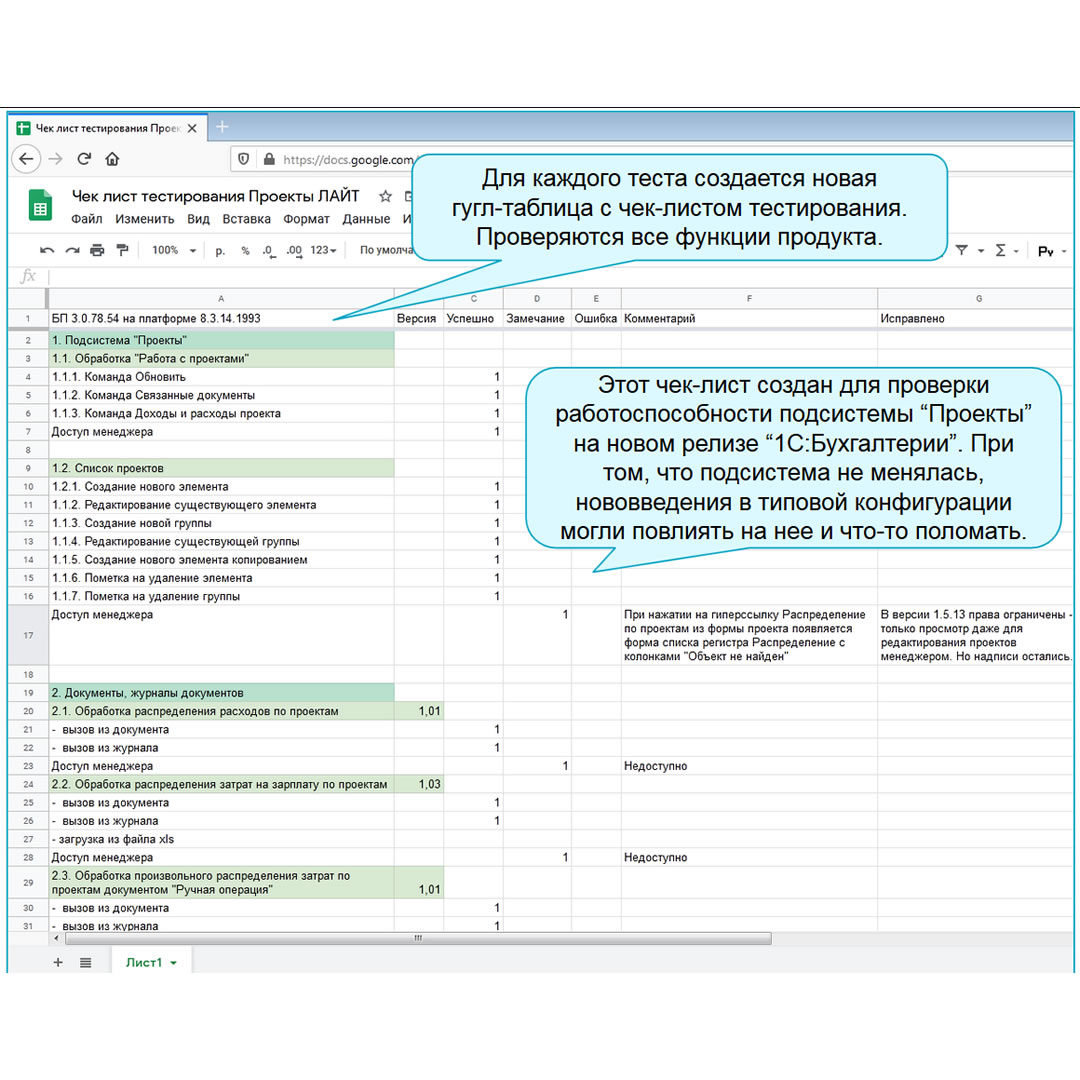Click cell 1.2. Список проектов
This screenshot has width=1080, height=1080.
coord(221,468)
